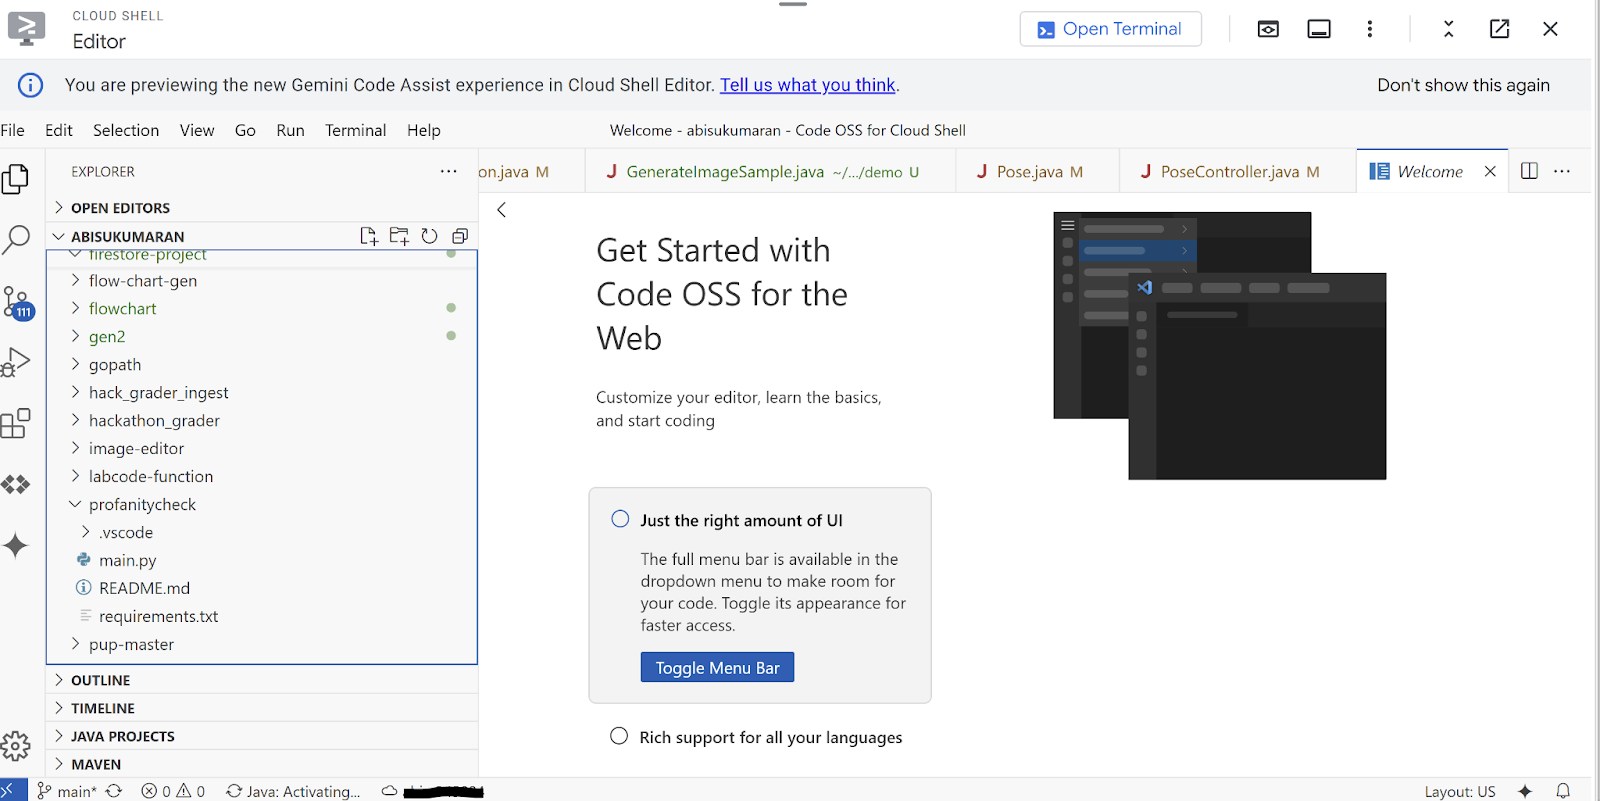Screen dimensions: 1600x801
Task: Expand the JAVA PROJECTS section
Action: click(x=122, y=736)
